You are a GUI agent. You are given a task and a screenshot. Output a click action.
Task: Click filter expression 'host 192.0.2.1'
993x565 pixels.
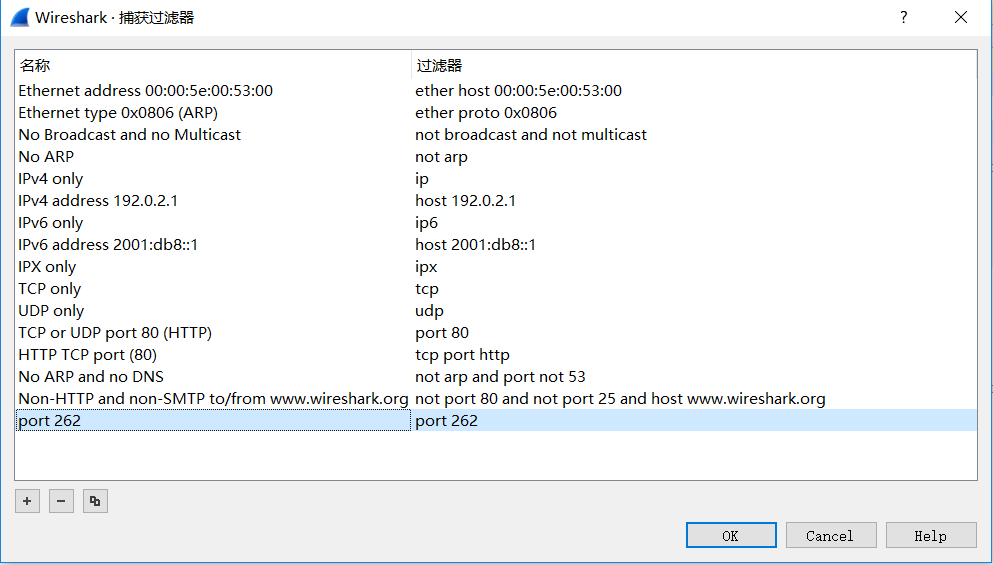click(465, 201)
